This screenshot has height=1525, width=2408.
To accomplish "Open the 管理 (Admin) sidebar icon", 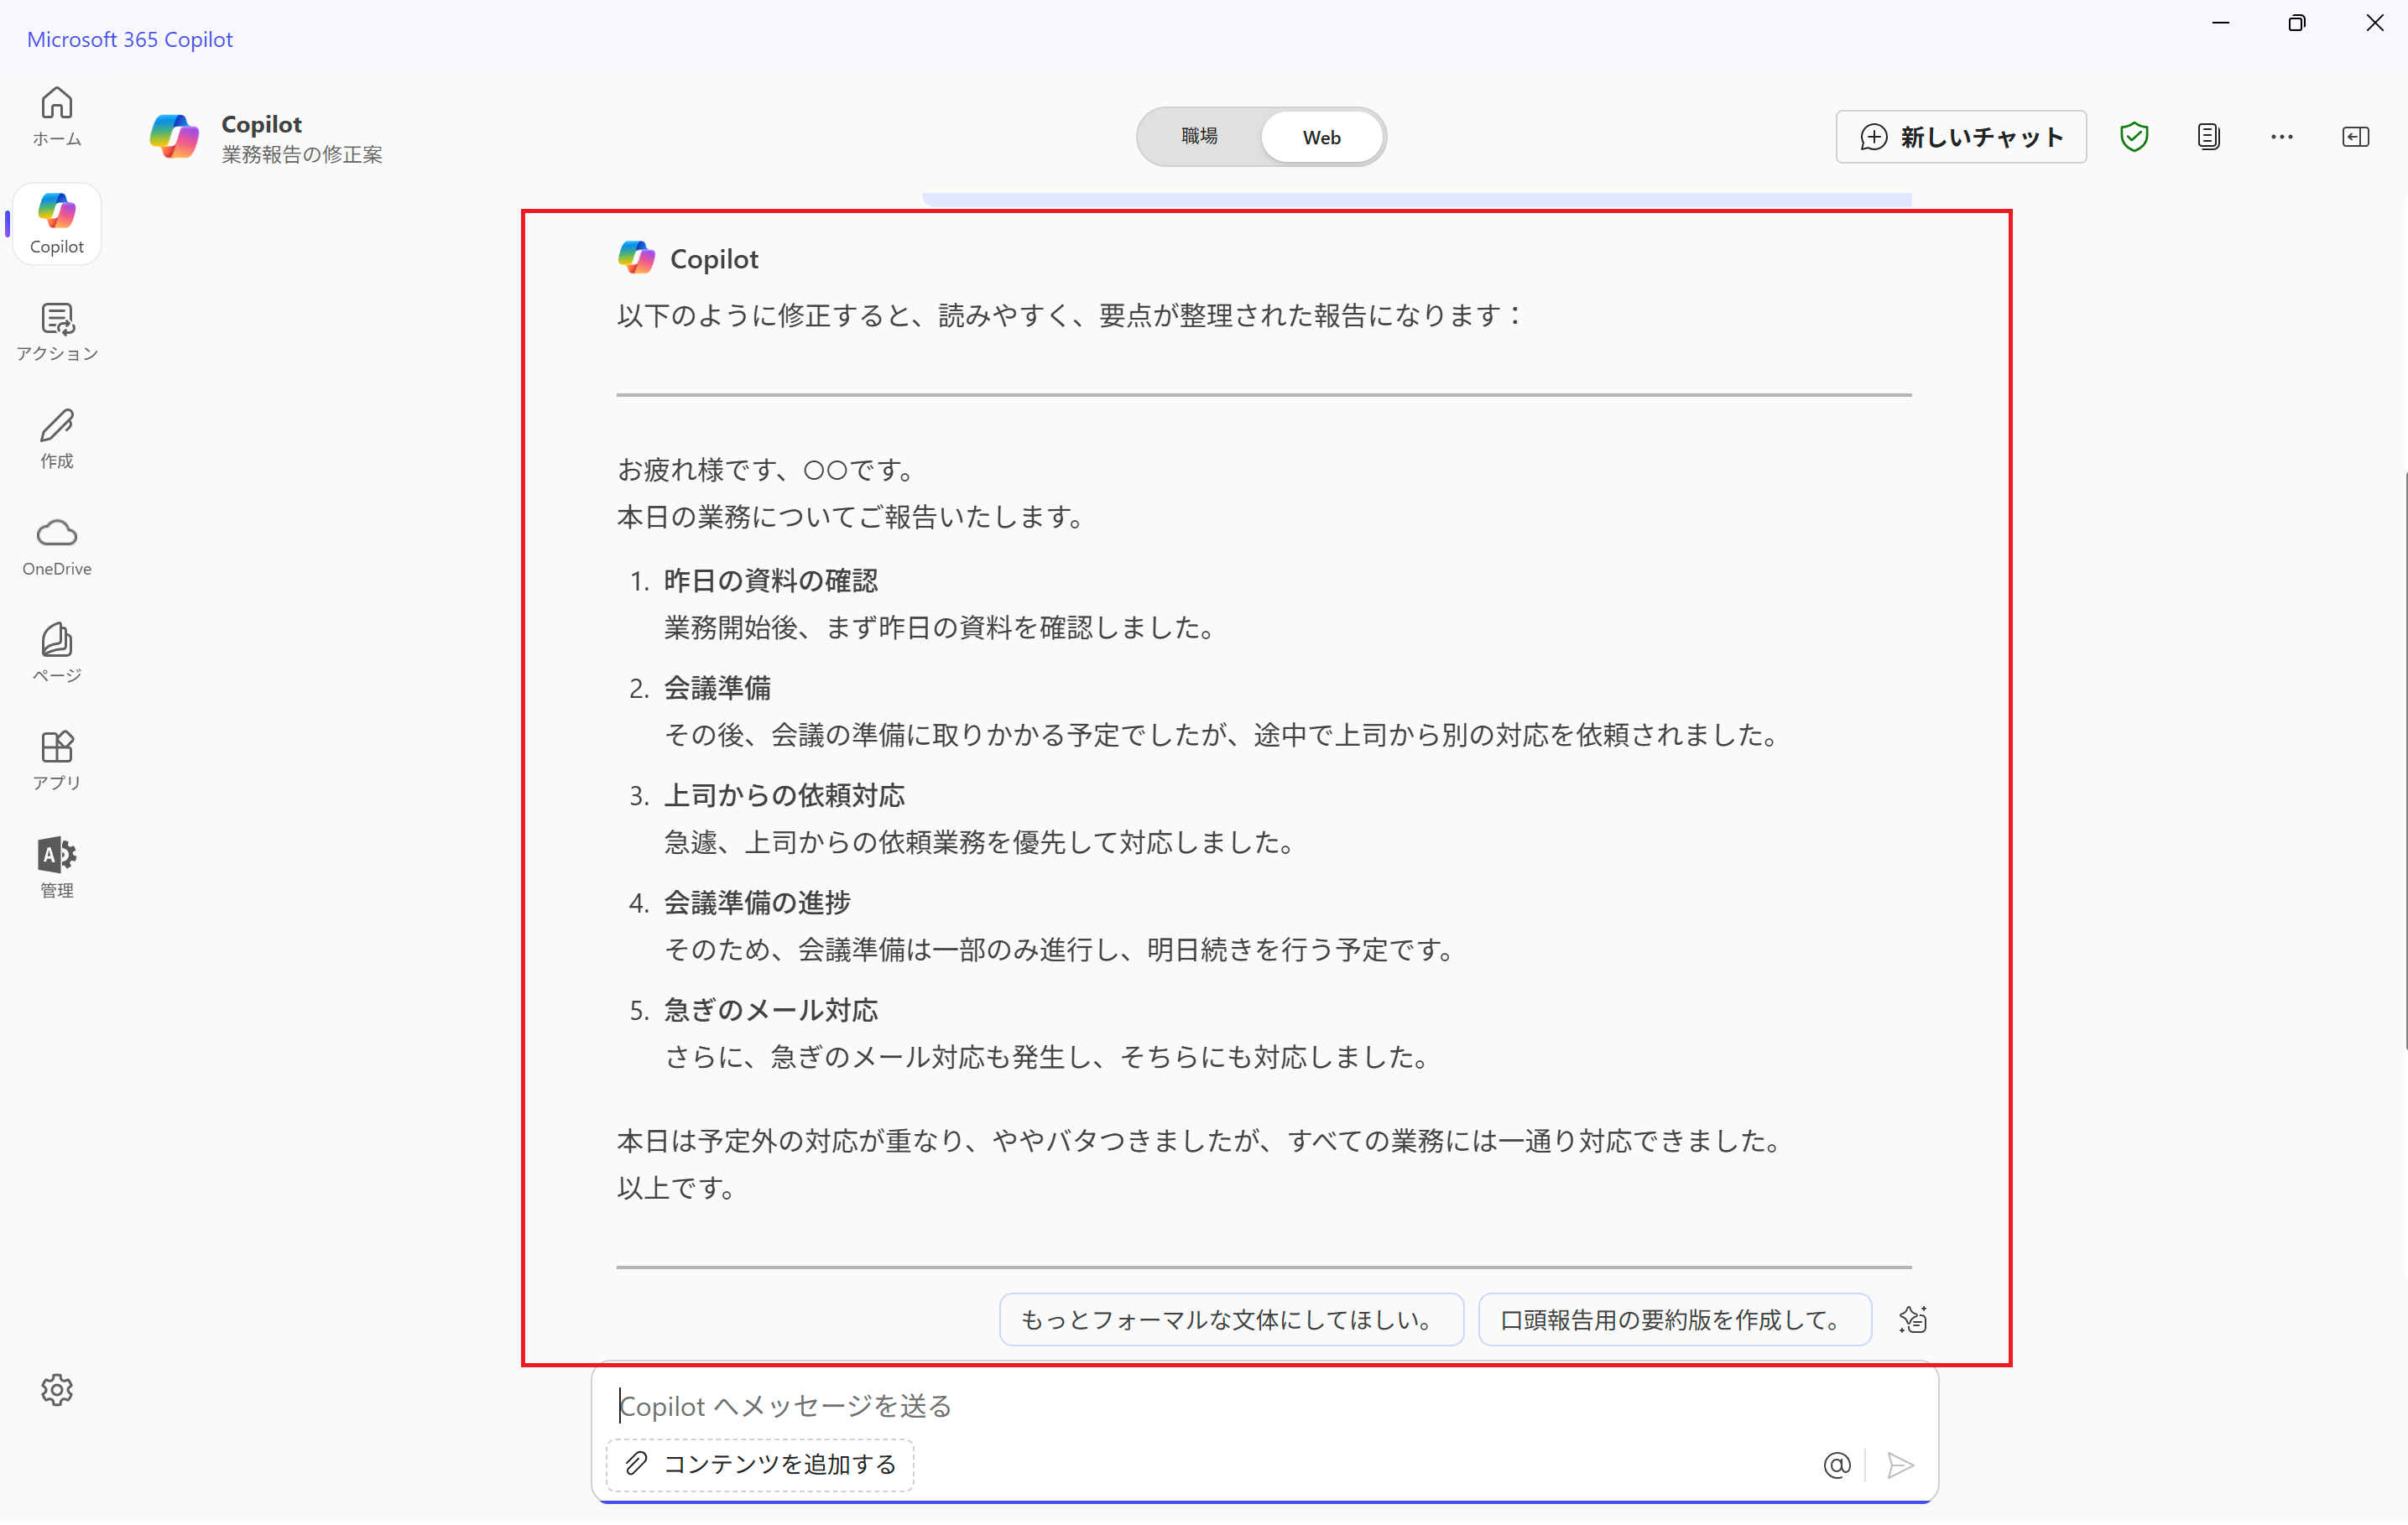I will pyautogui.click(x=57, y=867).
